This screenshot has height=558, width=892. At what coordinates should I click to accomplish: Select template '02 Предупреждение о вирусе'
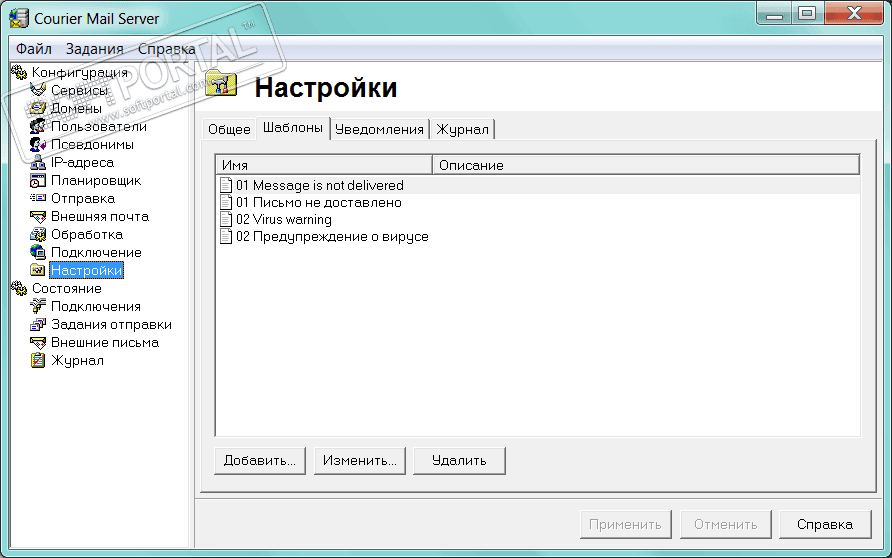click(x=332, y=237)
